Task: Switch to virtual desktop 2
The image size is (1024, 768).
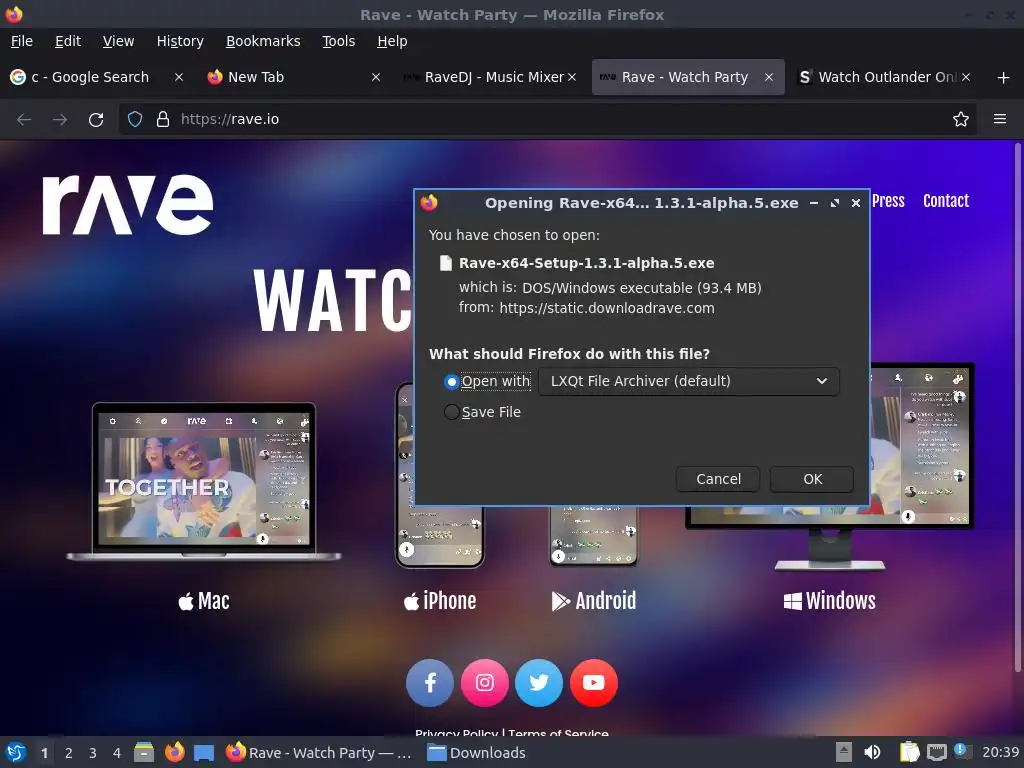Action: [x=69, y=753]
